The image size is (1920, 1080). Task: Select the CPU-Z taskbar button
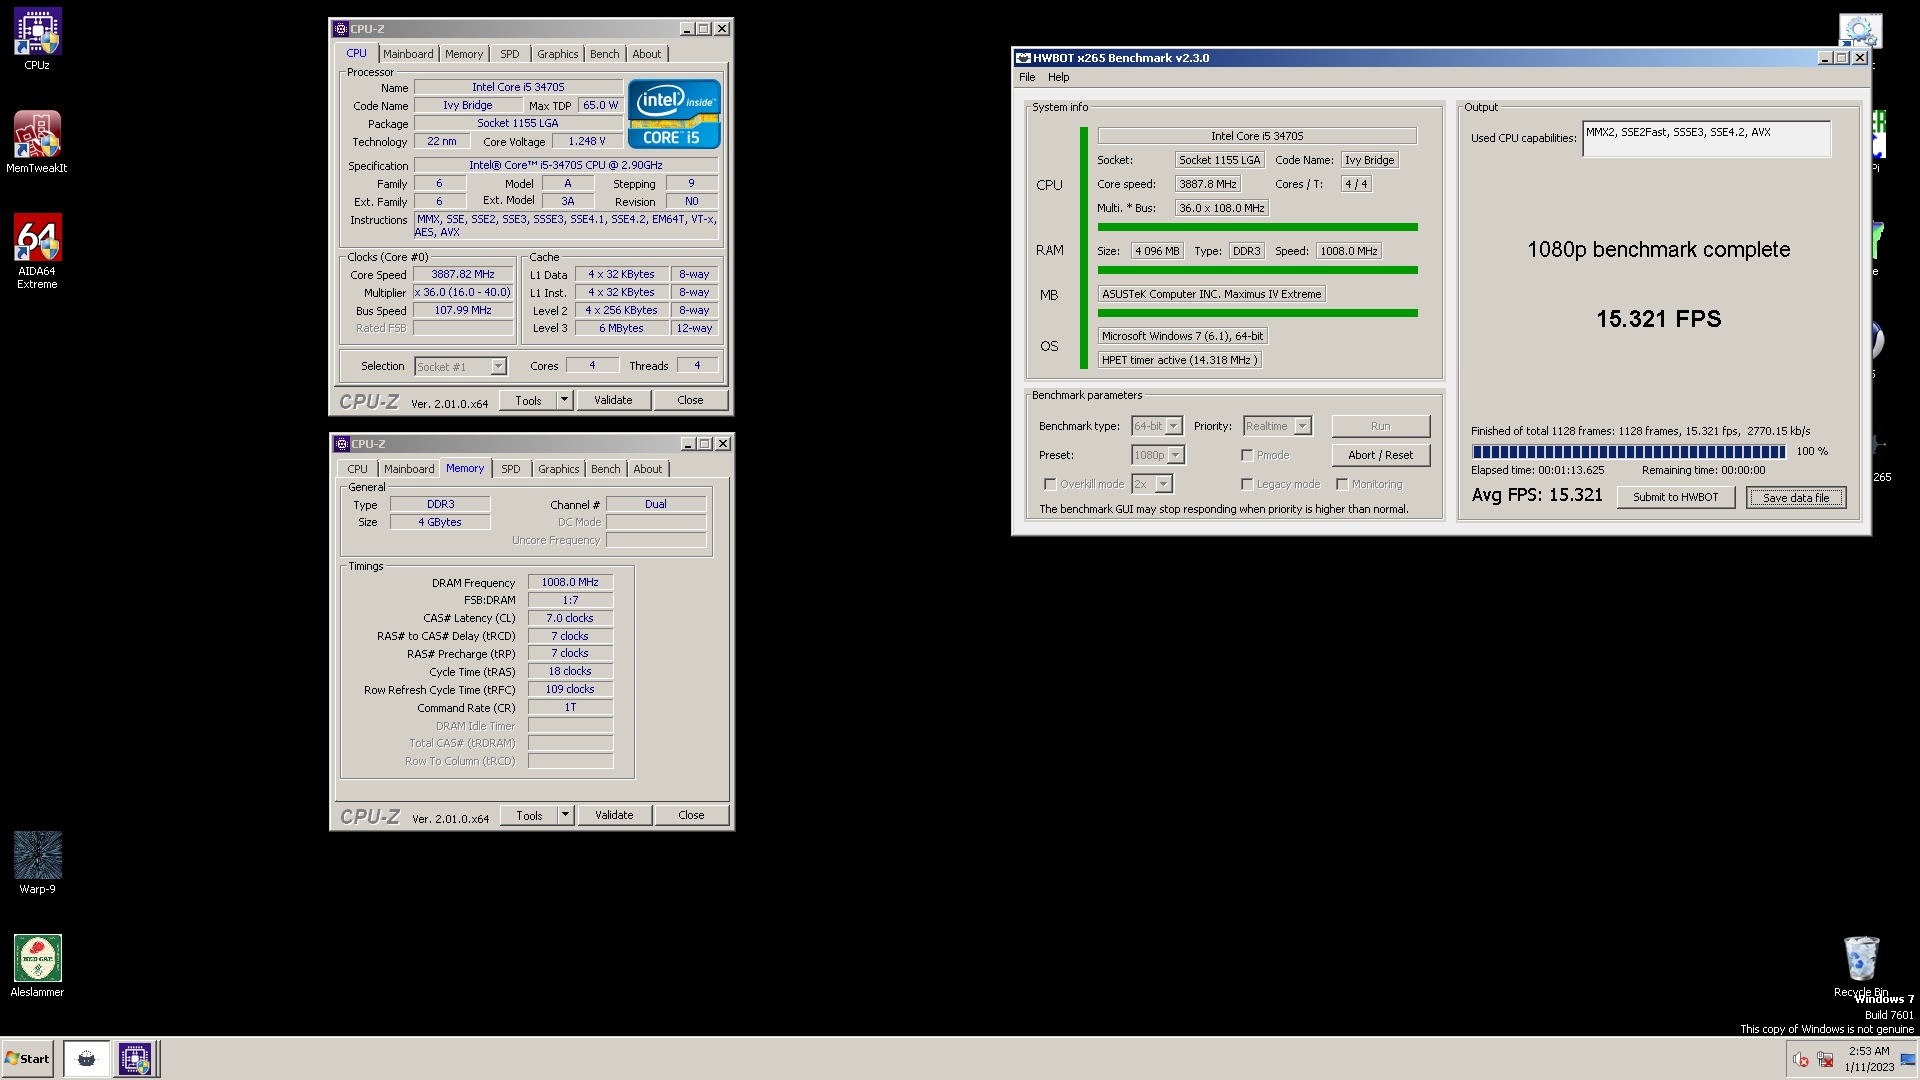click(135, 1059)
